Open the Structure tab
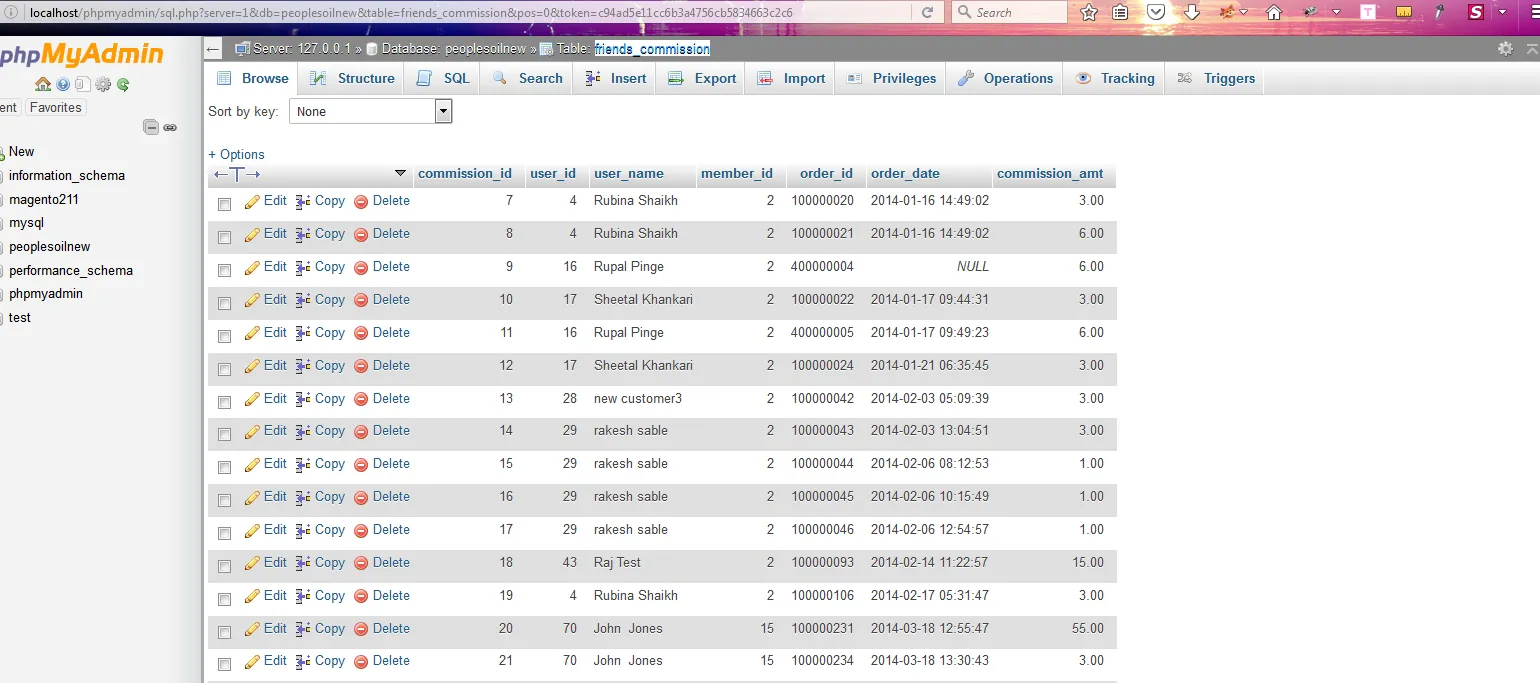This screenshot has width=1540, height=683. tap(352, 78)
